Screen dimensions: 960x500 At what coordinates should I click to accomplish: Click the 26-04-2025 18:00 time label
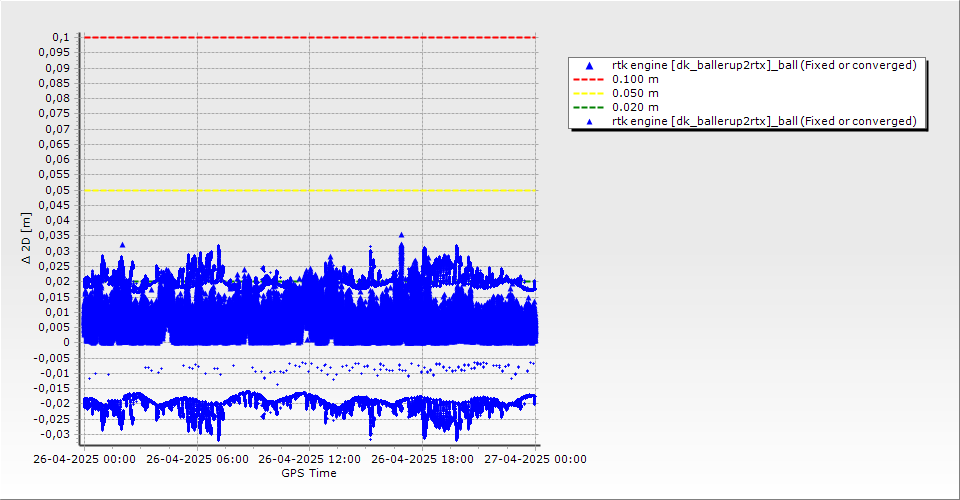click(x=422, y=459)
